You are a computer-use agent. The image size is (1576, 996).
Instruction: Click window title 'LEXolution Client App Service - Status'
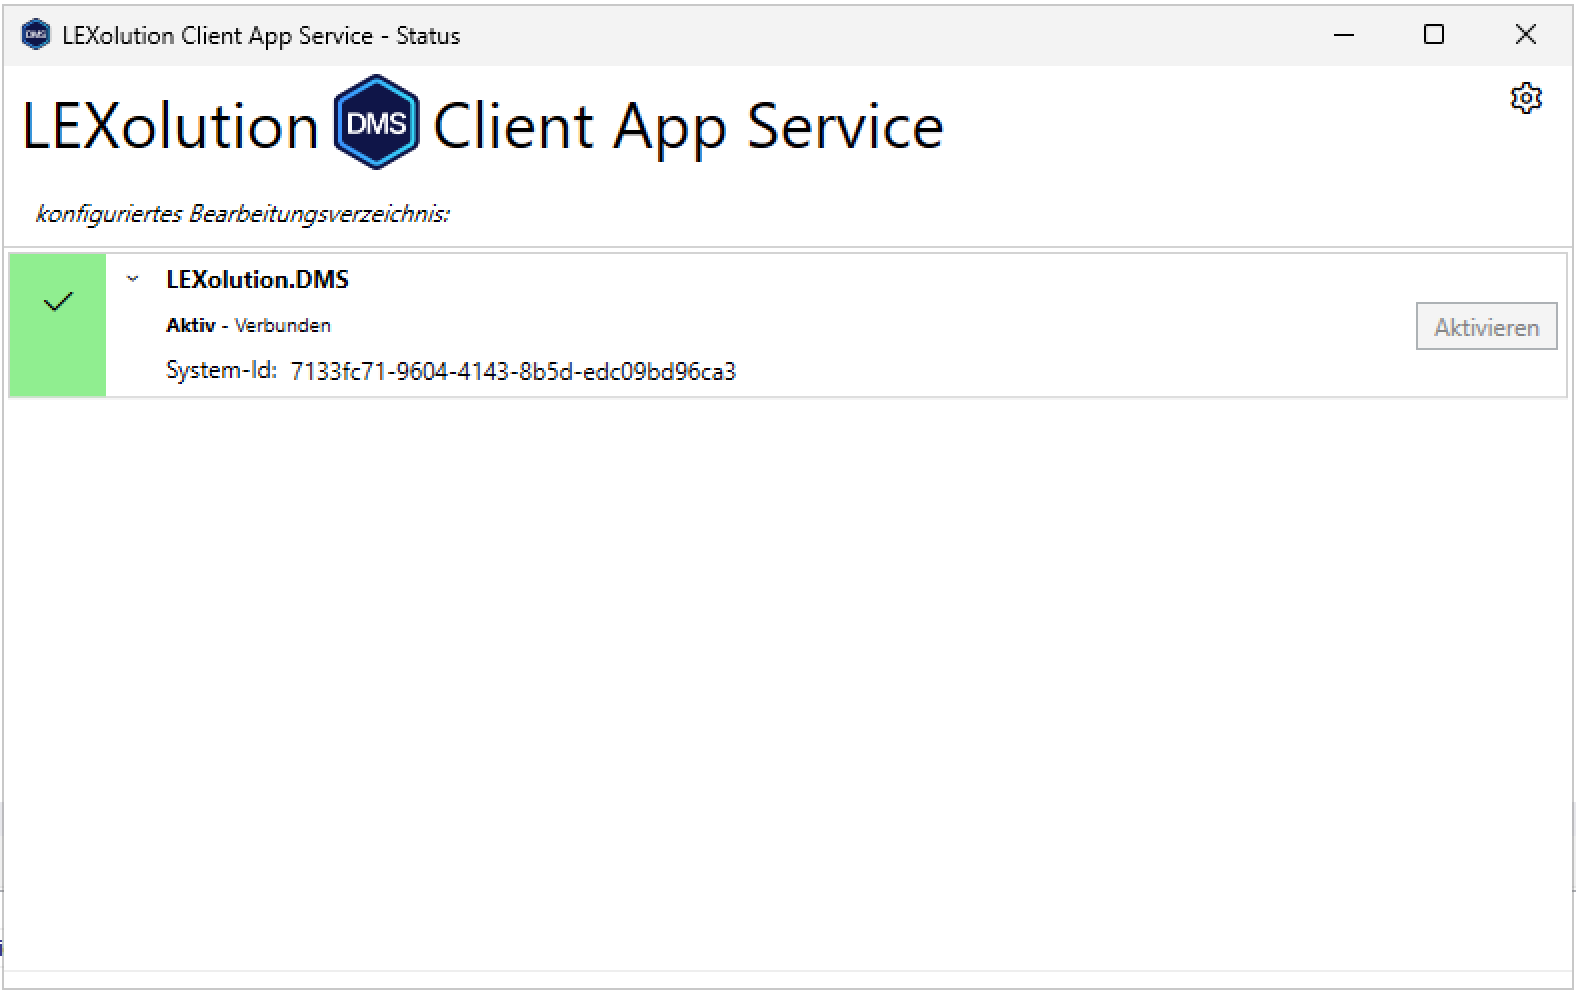[261, 36]
